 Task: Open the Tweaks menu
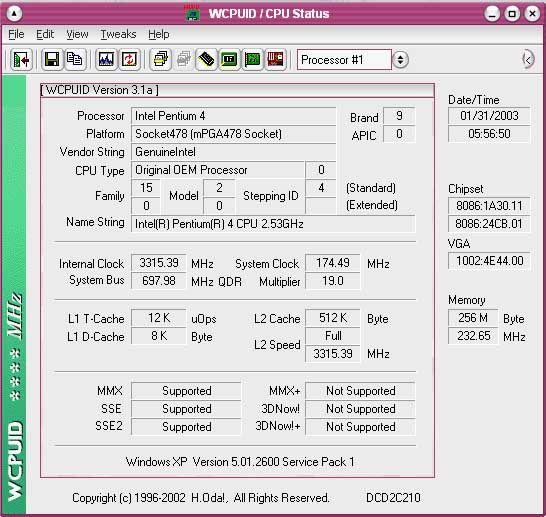point(118,34)
